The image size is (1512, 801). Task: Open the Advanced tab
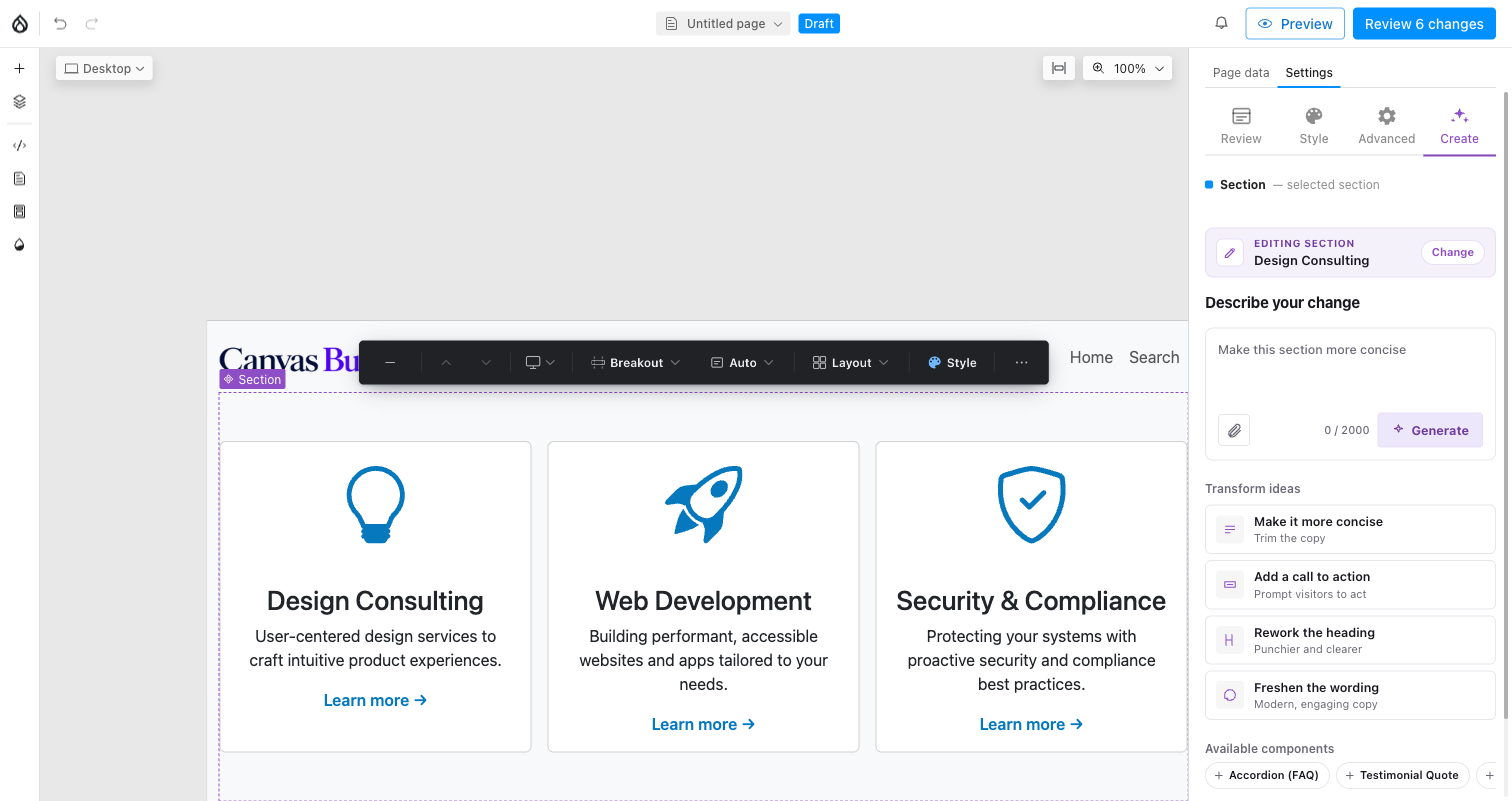click(x=1387, y=126)
